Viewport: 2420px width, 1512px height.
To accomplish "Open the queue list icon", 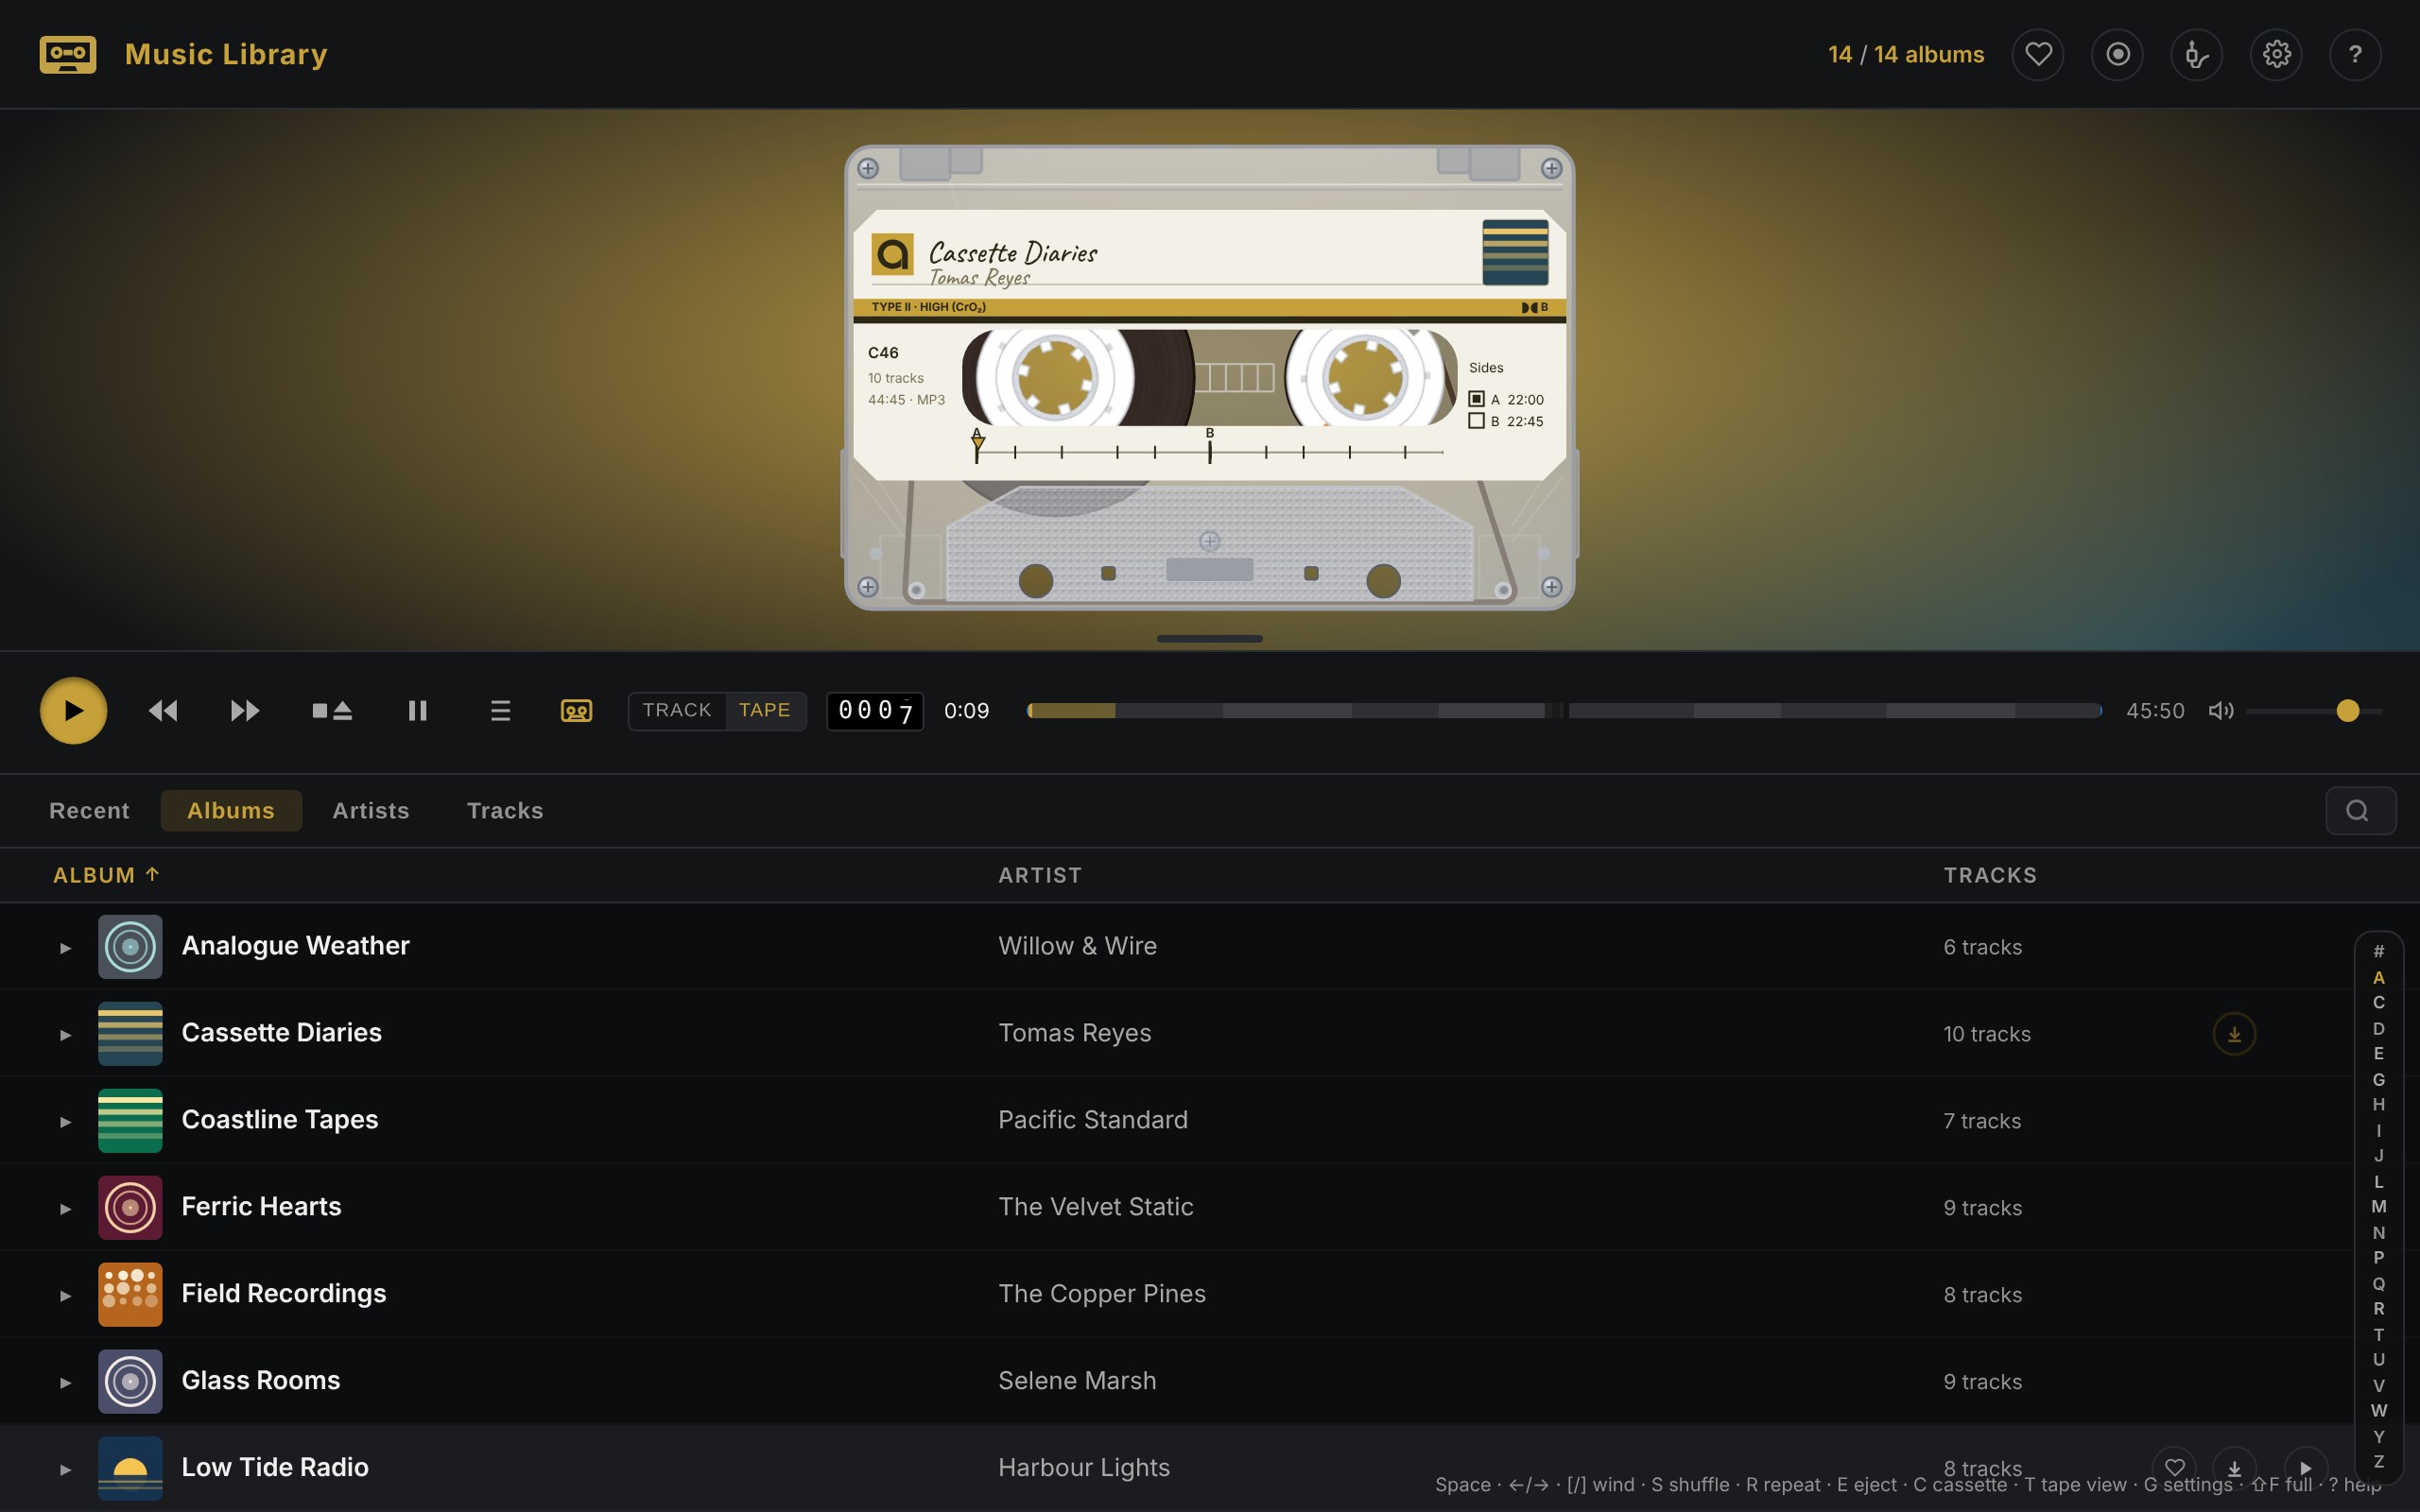I will click(500, 710).
